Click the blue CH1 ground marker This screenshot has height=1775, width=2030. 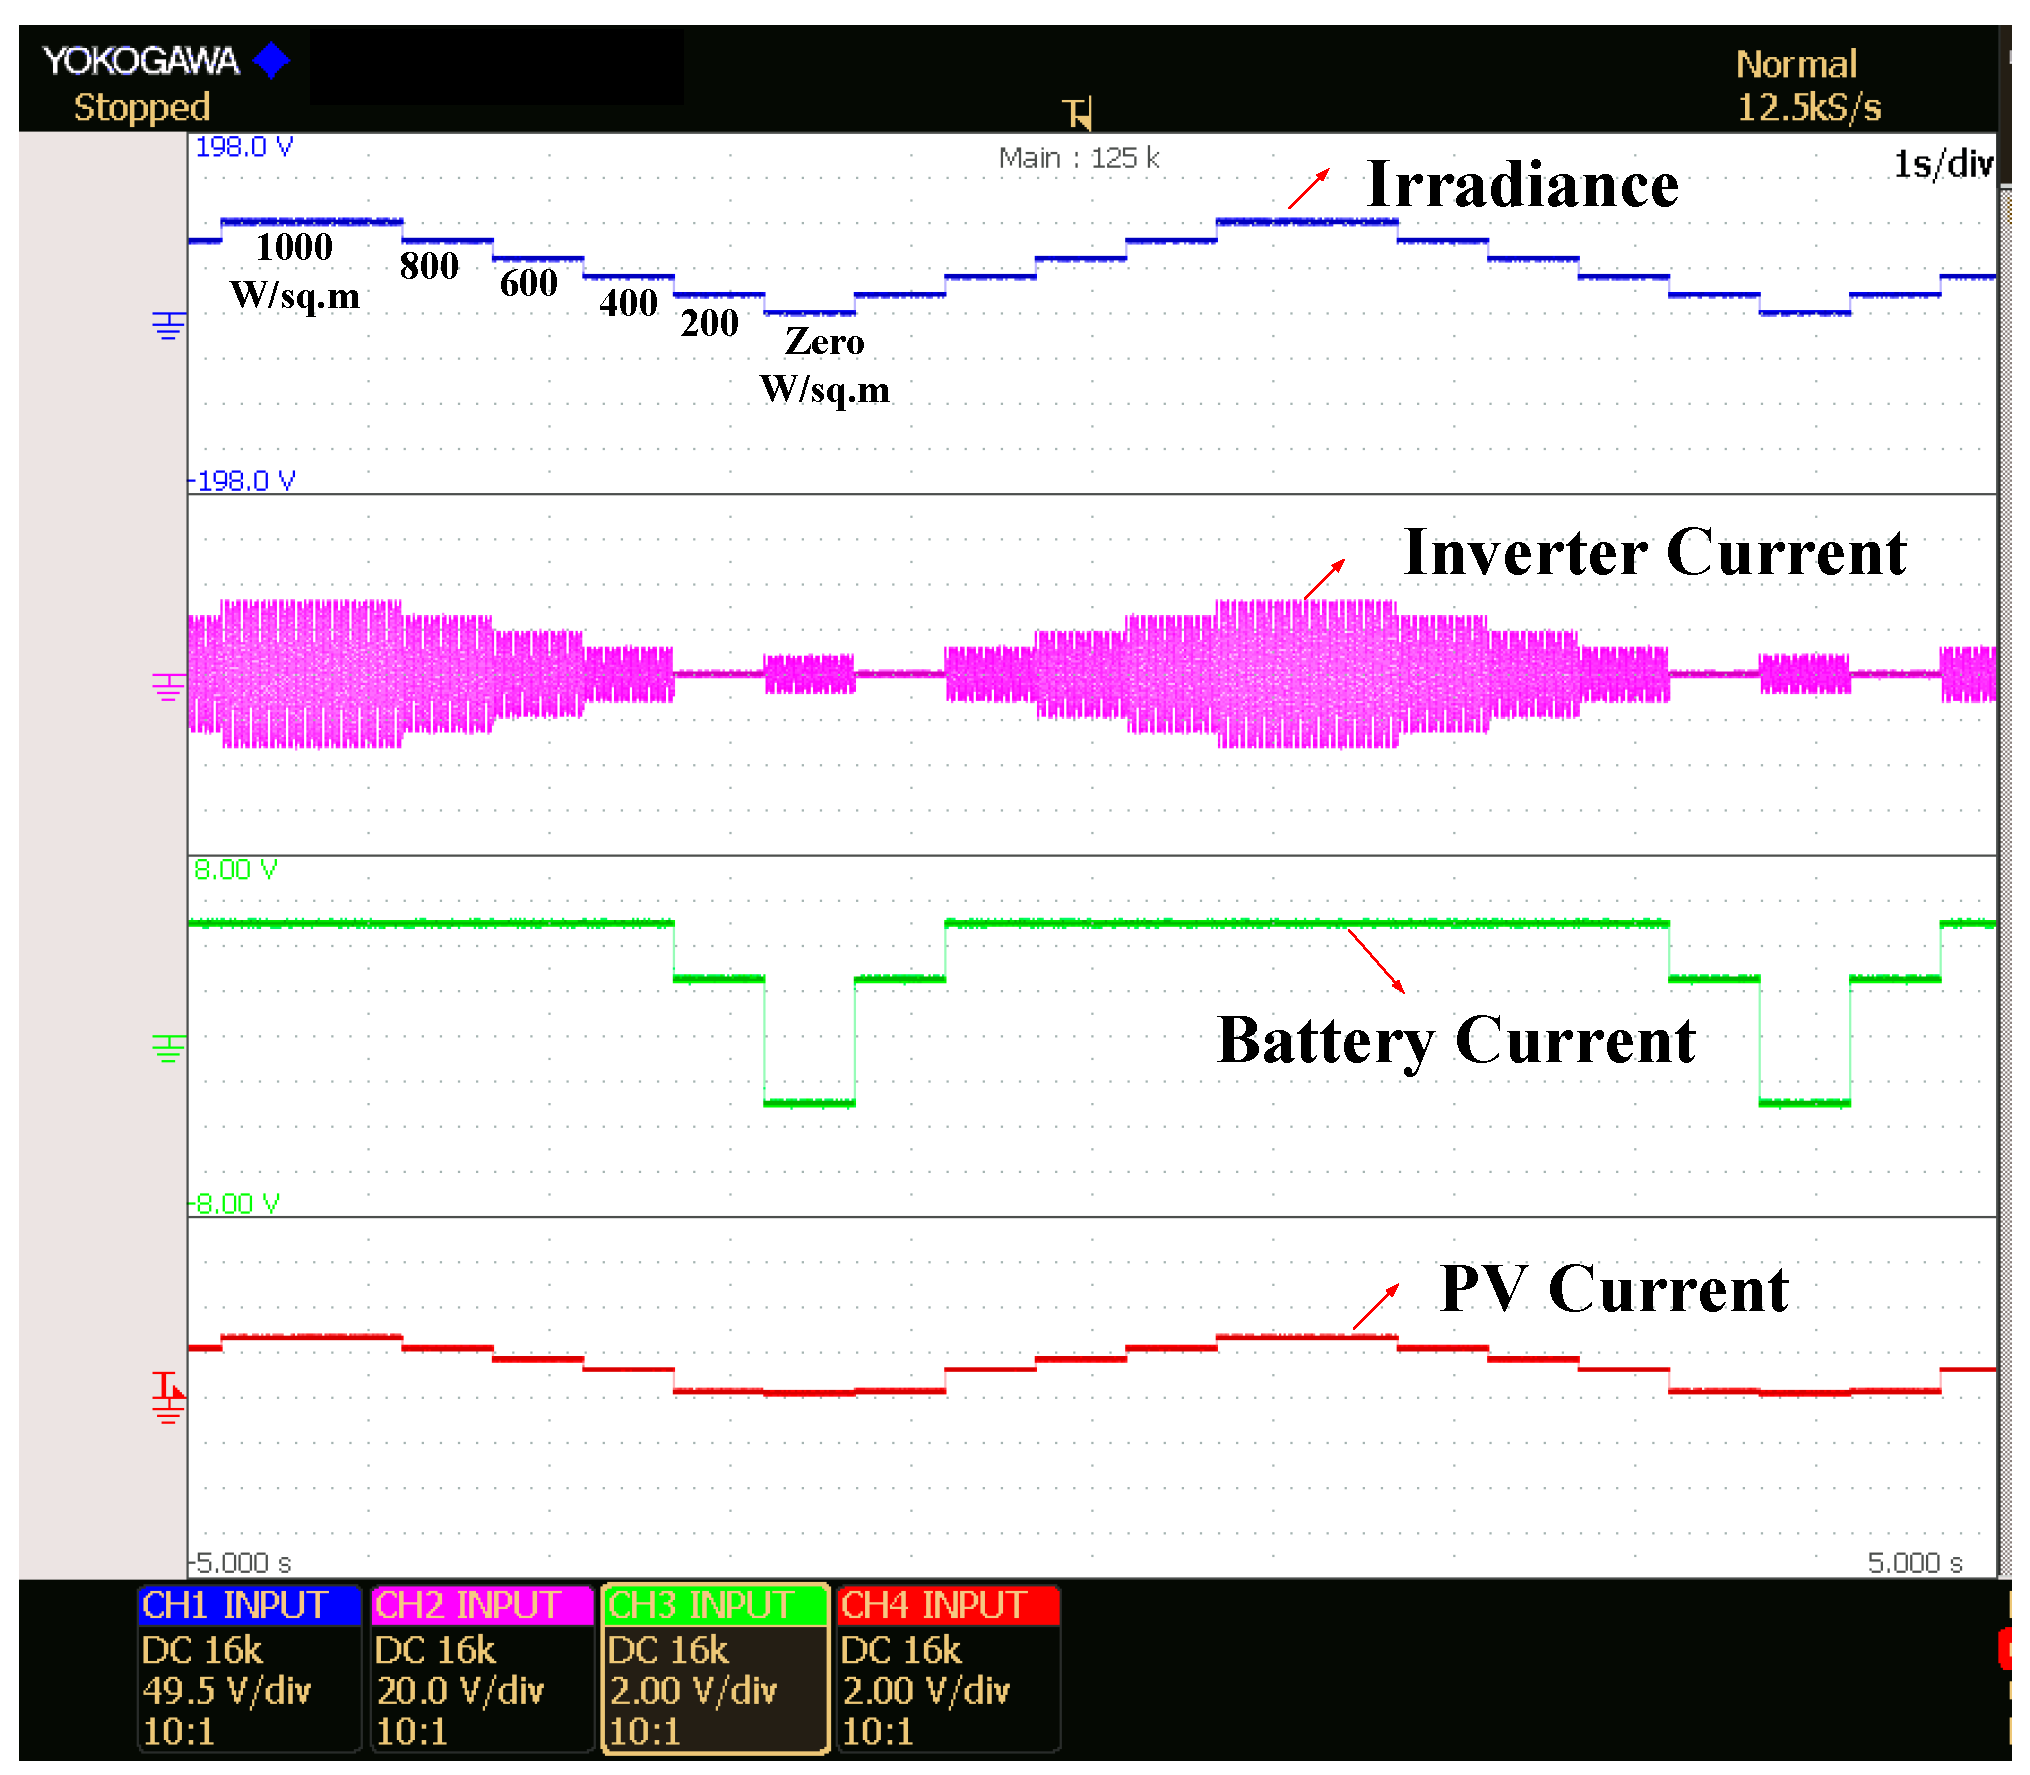[168, 325]
